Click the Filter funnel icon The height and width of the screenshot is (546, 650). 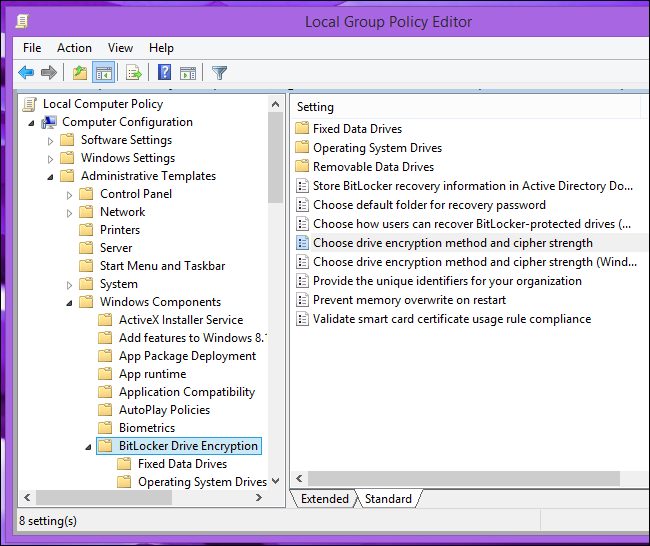[x=219, y=72]
